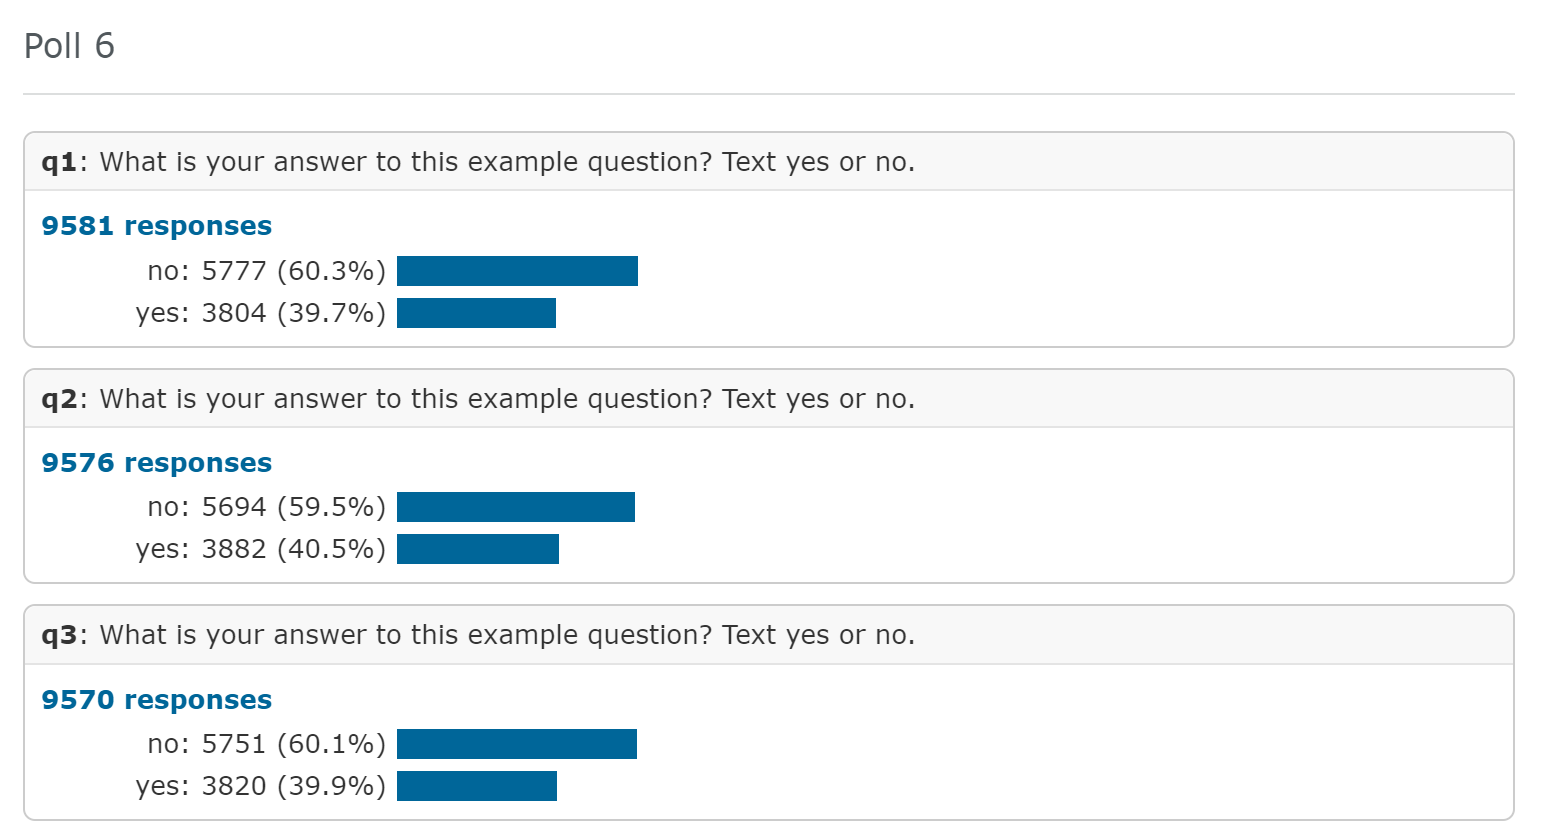Click q3 'no' result bar
The image size is (1542, 831).
tap(517, 744)
